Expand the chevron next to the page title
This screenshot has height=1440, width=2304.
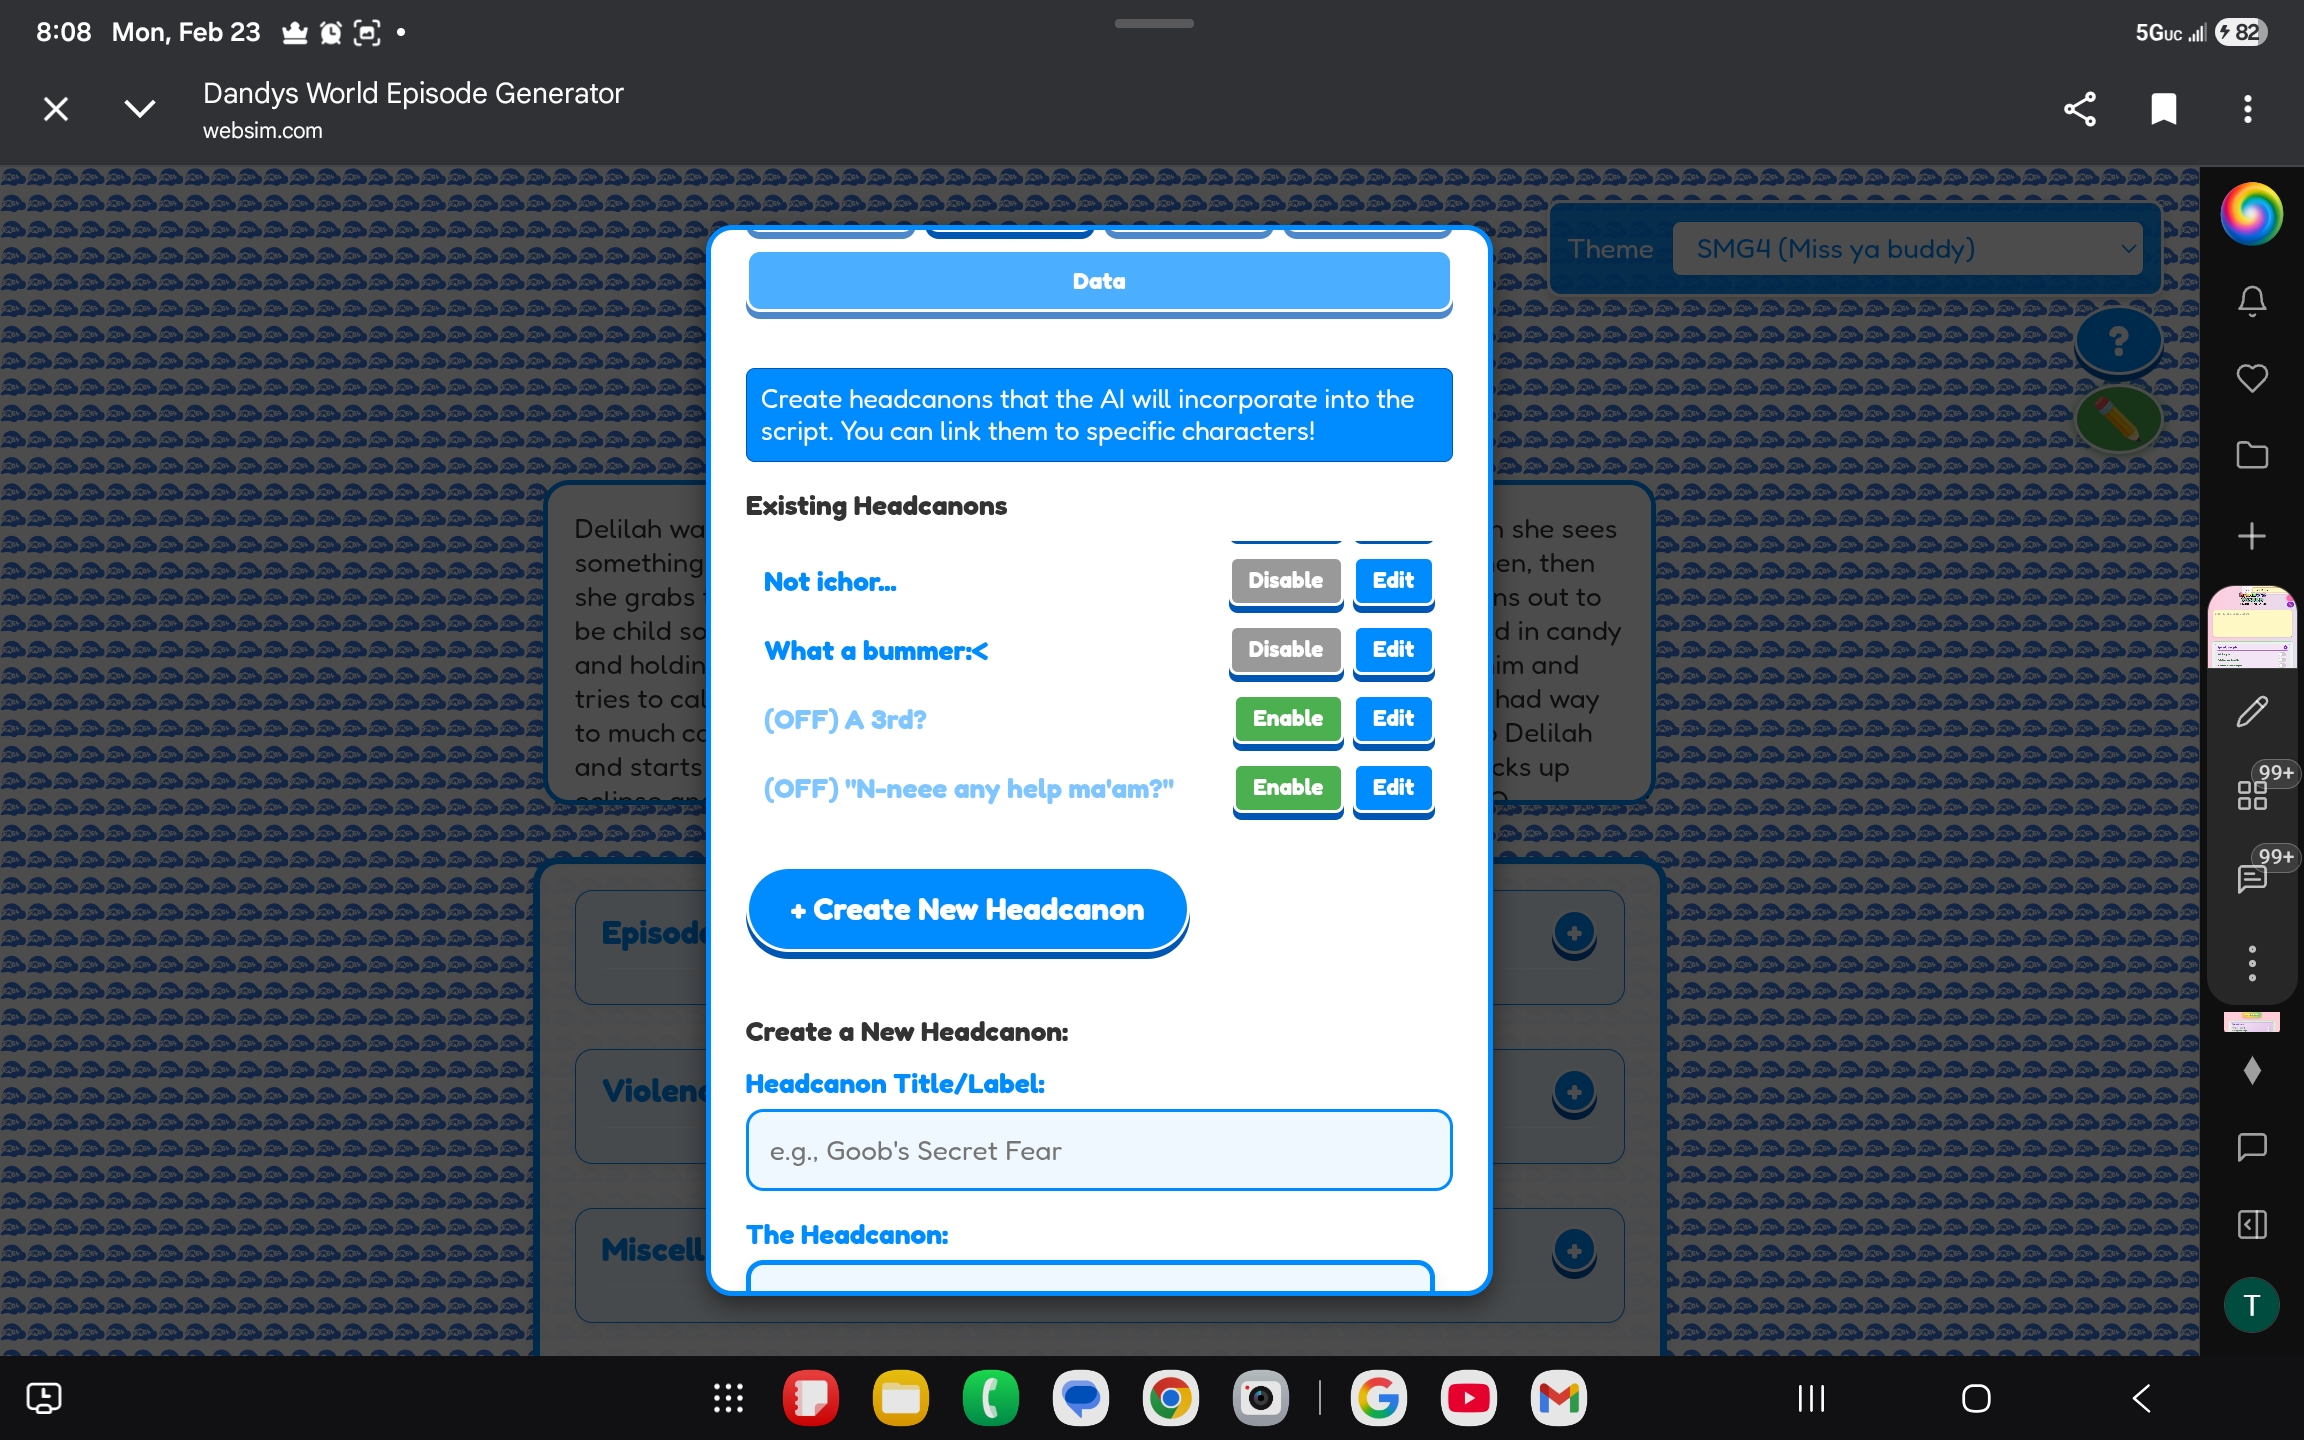point(140,109)
